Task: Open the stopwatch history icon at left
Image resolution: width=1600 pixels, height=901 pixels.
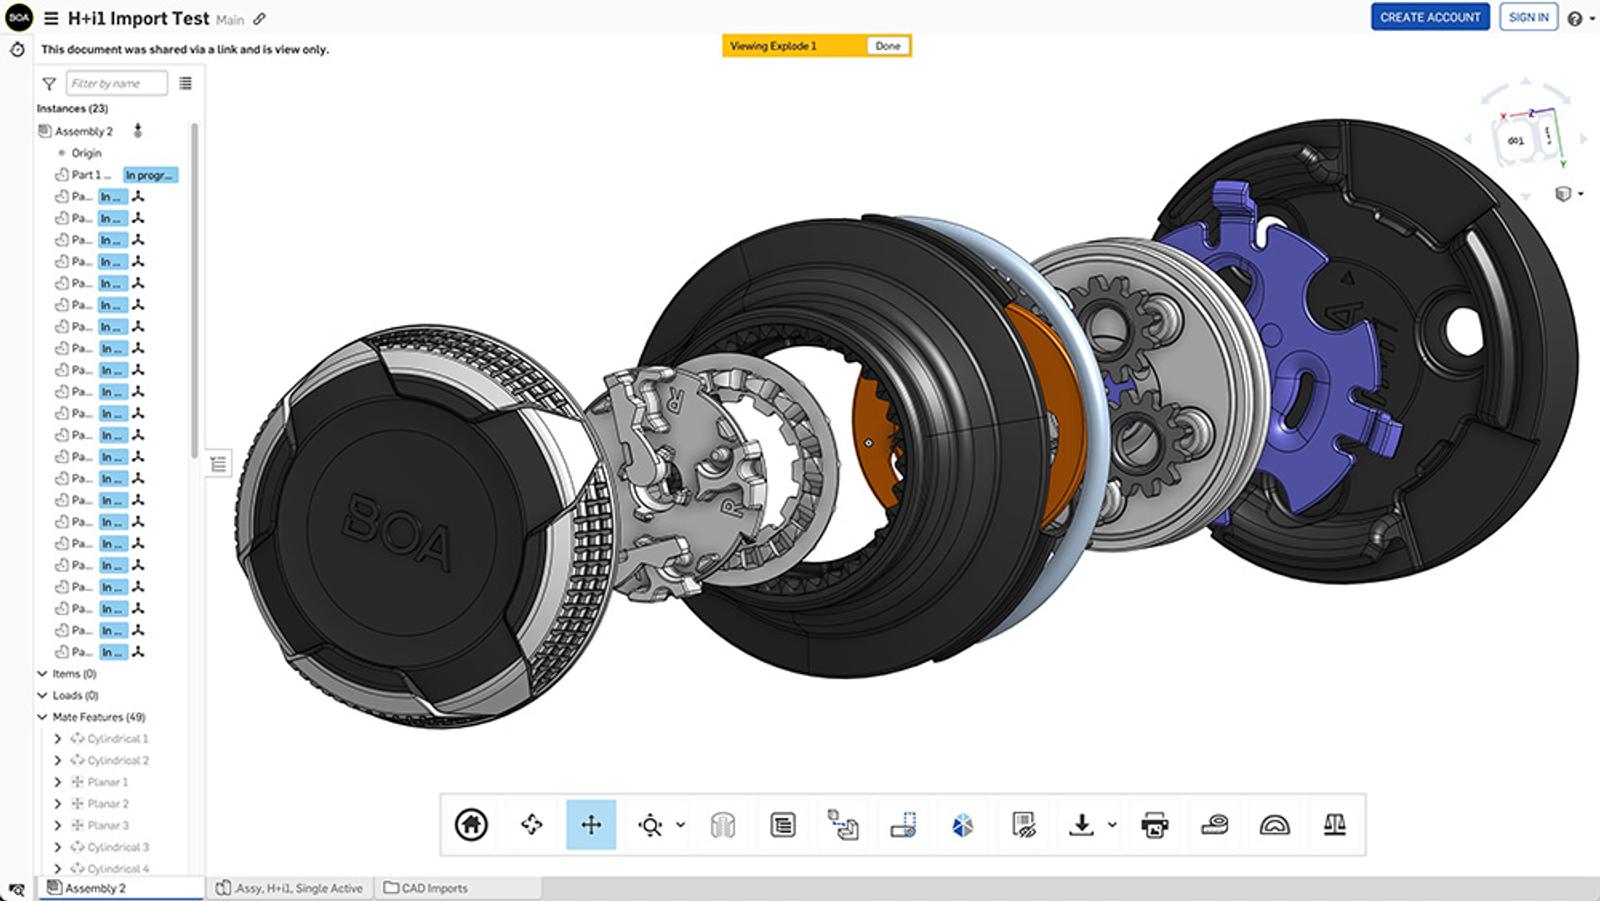Action: (x=17, y=50)
